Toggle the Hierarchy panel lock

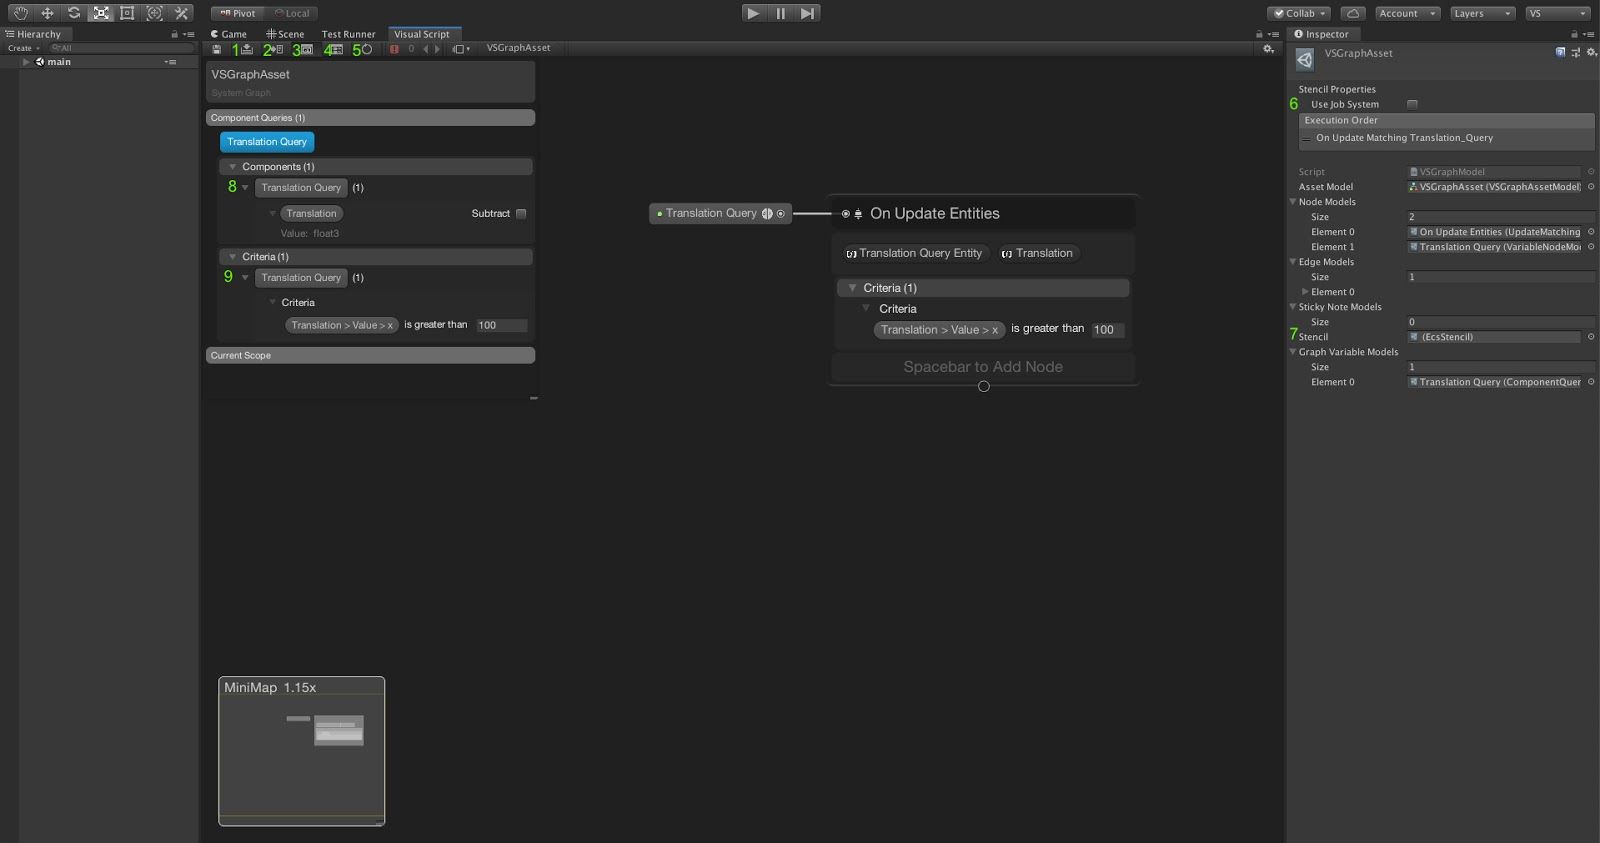174,34
